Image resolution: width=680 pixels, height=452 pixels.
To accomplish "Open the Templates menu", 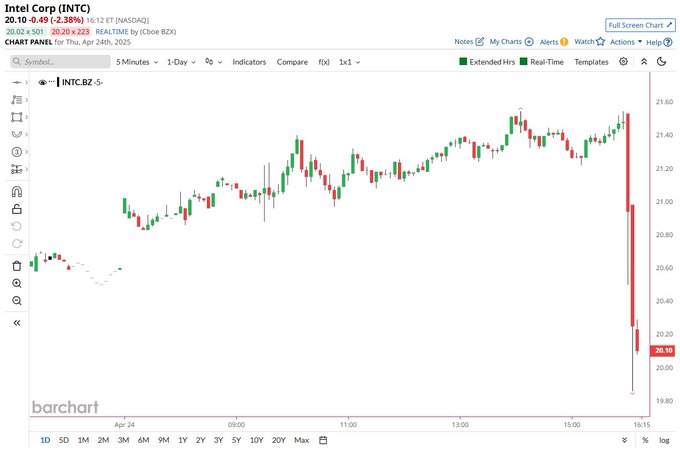I will click(591, 62).
